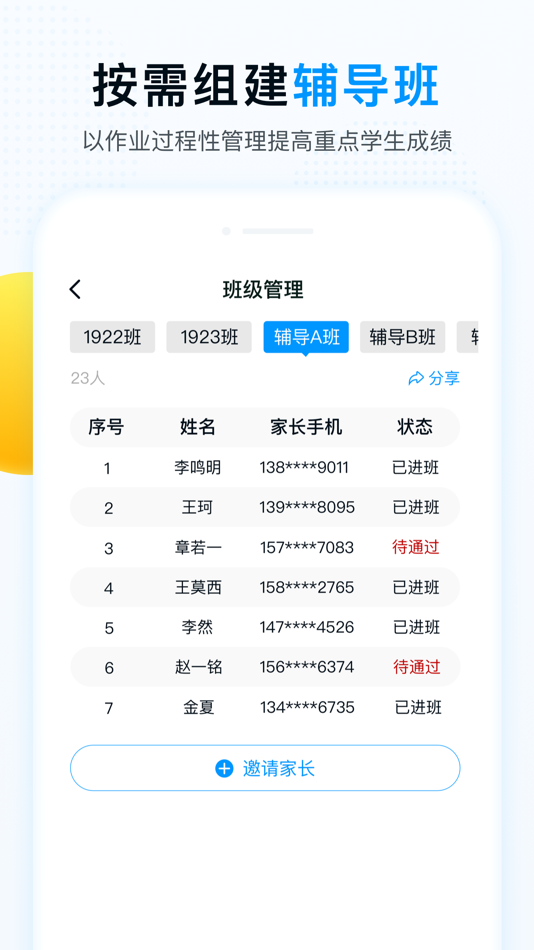Viewport: 534px width, 950px height.
Task: Click phone number 134****6735
Action: 307,707
